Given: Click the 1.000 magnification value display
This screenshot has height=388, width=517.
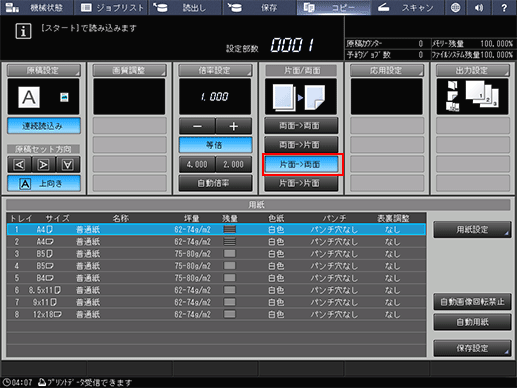Looking at the screenshot, I should [x=215, y=97].
